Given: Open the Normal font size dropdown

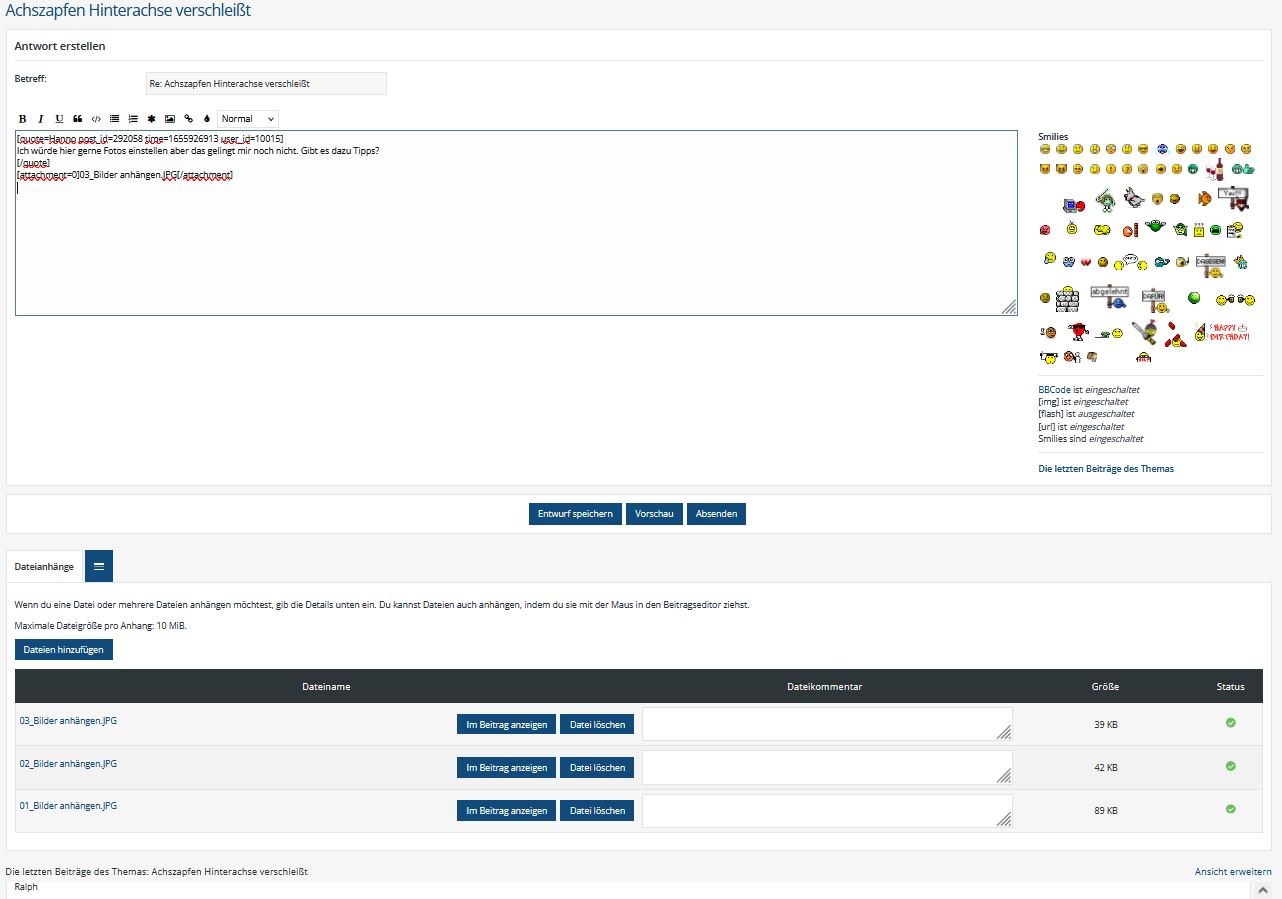Looking at the screenshot, I should [x=247, y=119].
